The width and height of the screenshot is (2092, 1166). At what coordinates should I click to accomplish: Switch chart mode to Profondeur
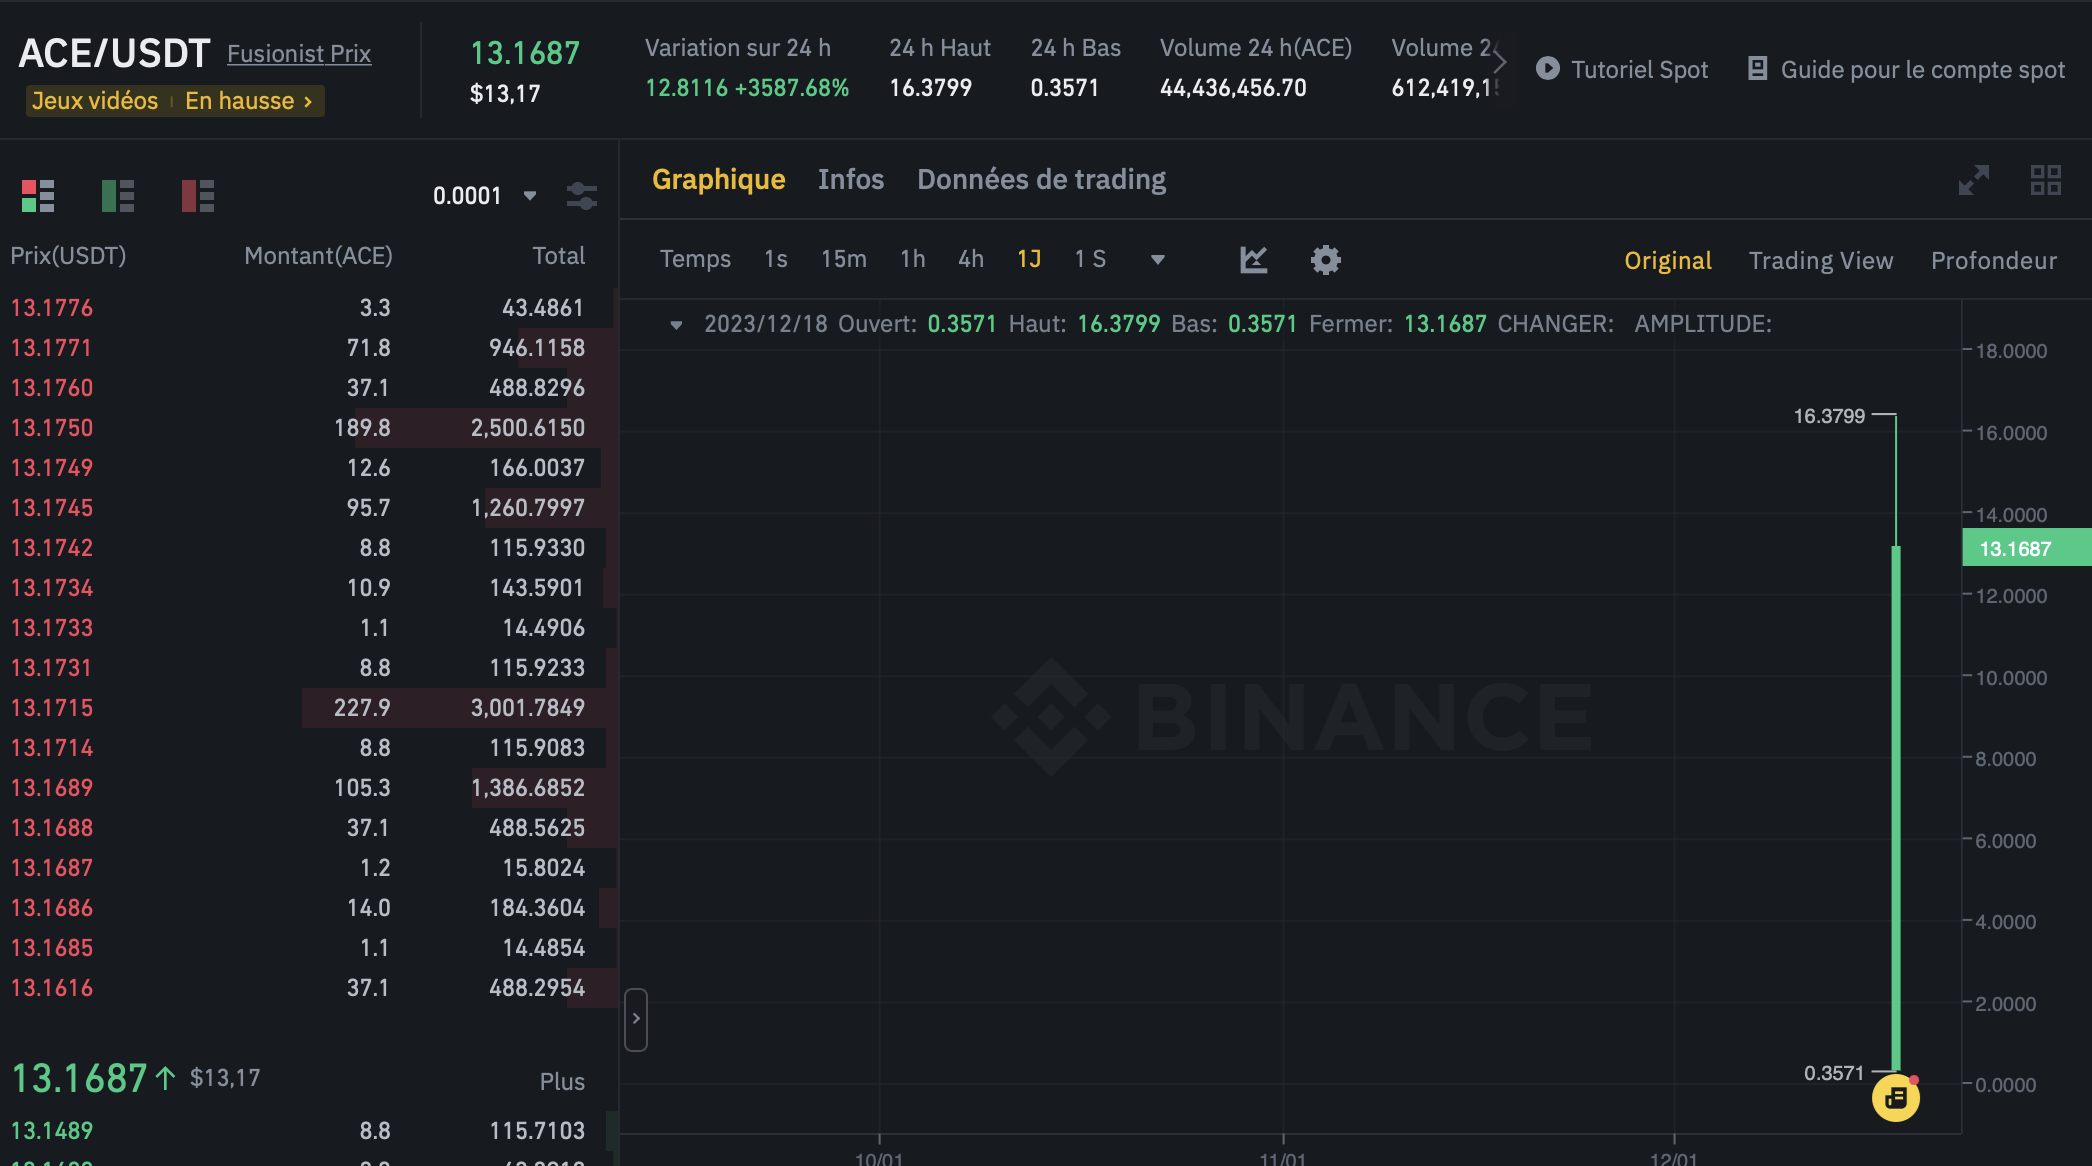[x=1993, y=261]
